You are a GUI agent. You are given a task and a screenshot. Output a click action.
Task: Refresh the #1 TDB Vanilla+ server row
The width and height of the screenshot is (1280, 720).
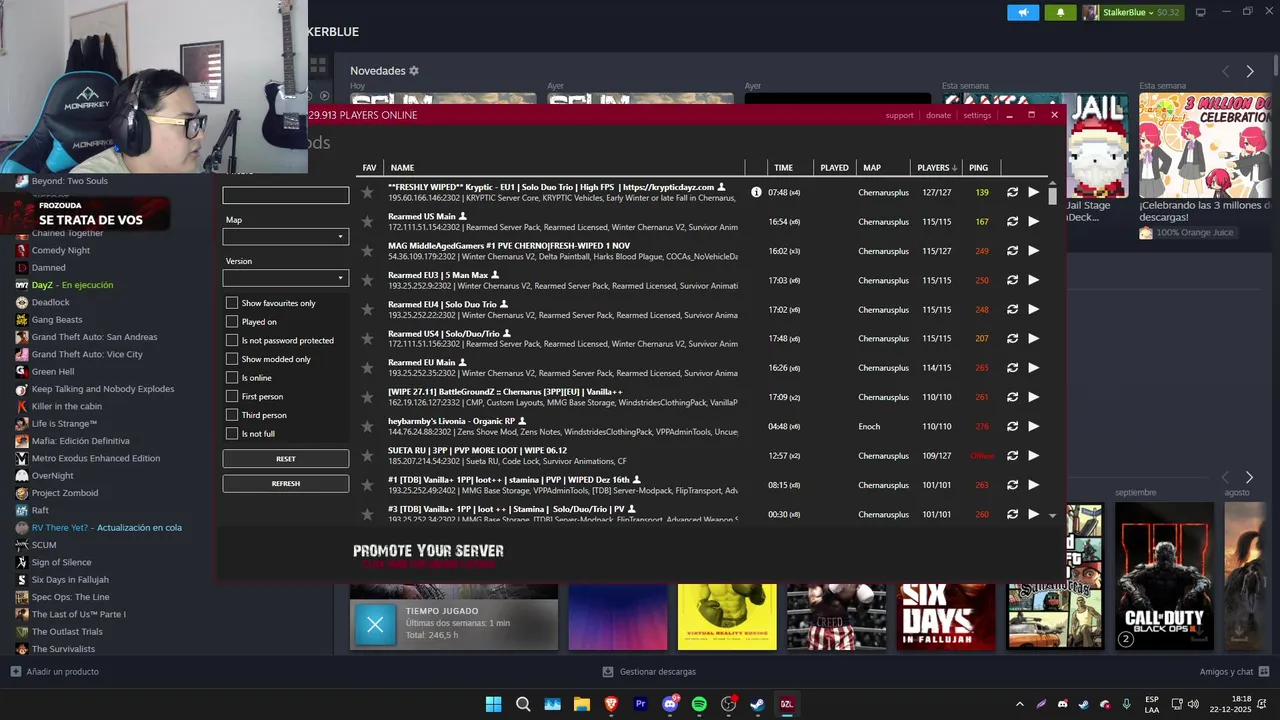coord(1012,485)
